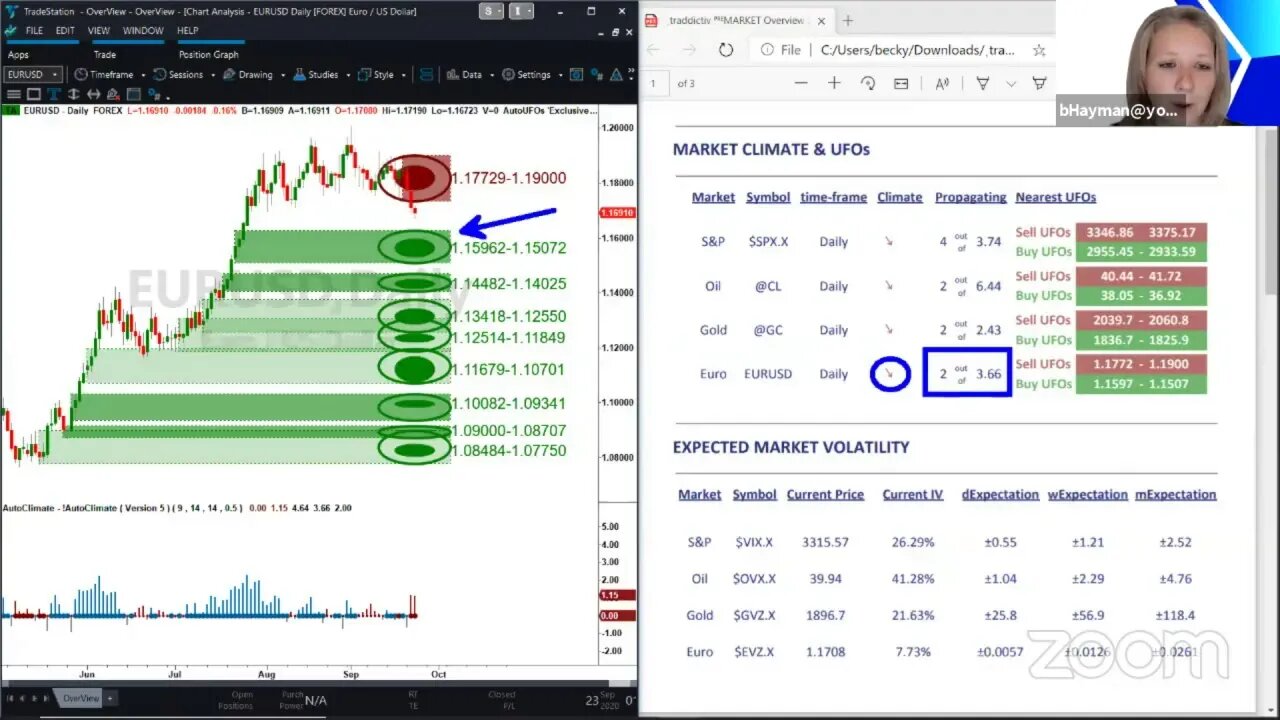Open the EDIT menu

coord(65,31)
